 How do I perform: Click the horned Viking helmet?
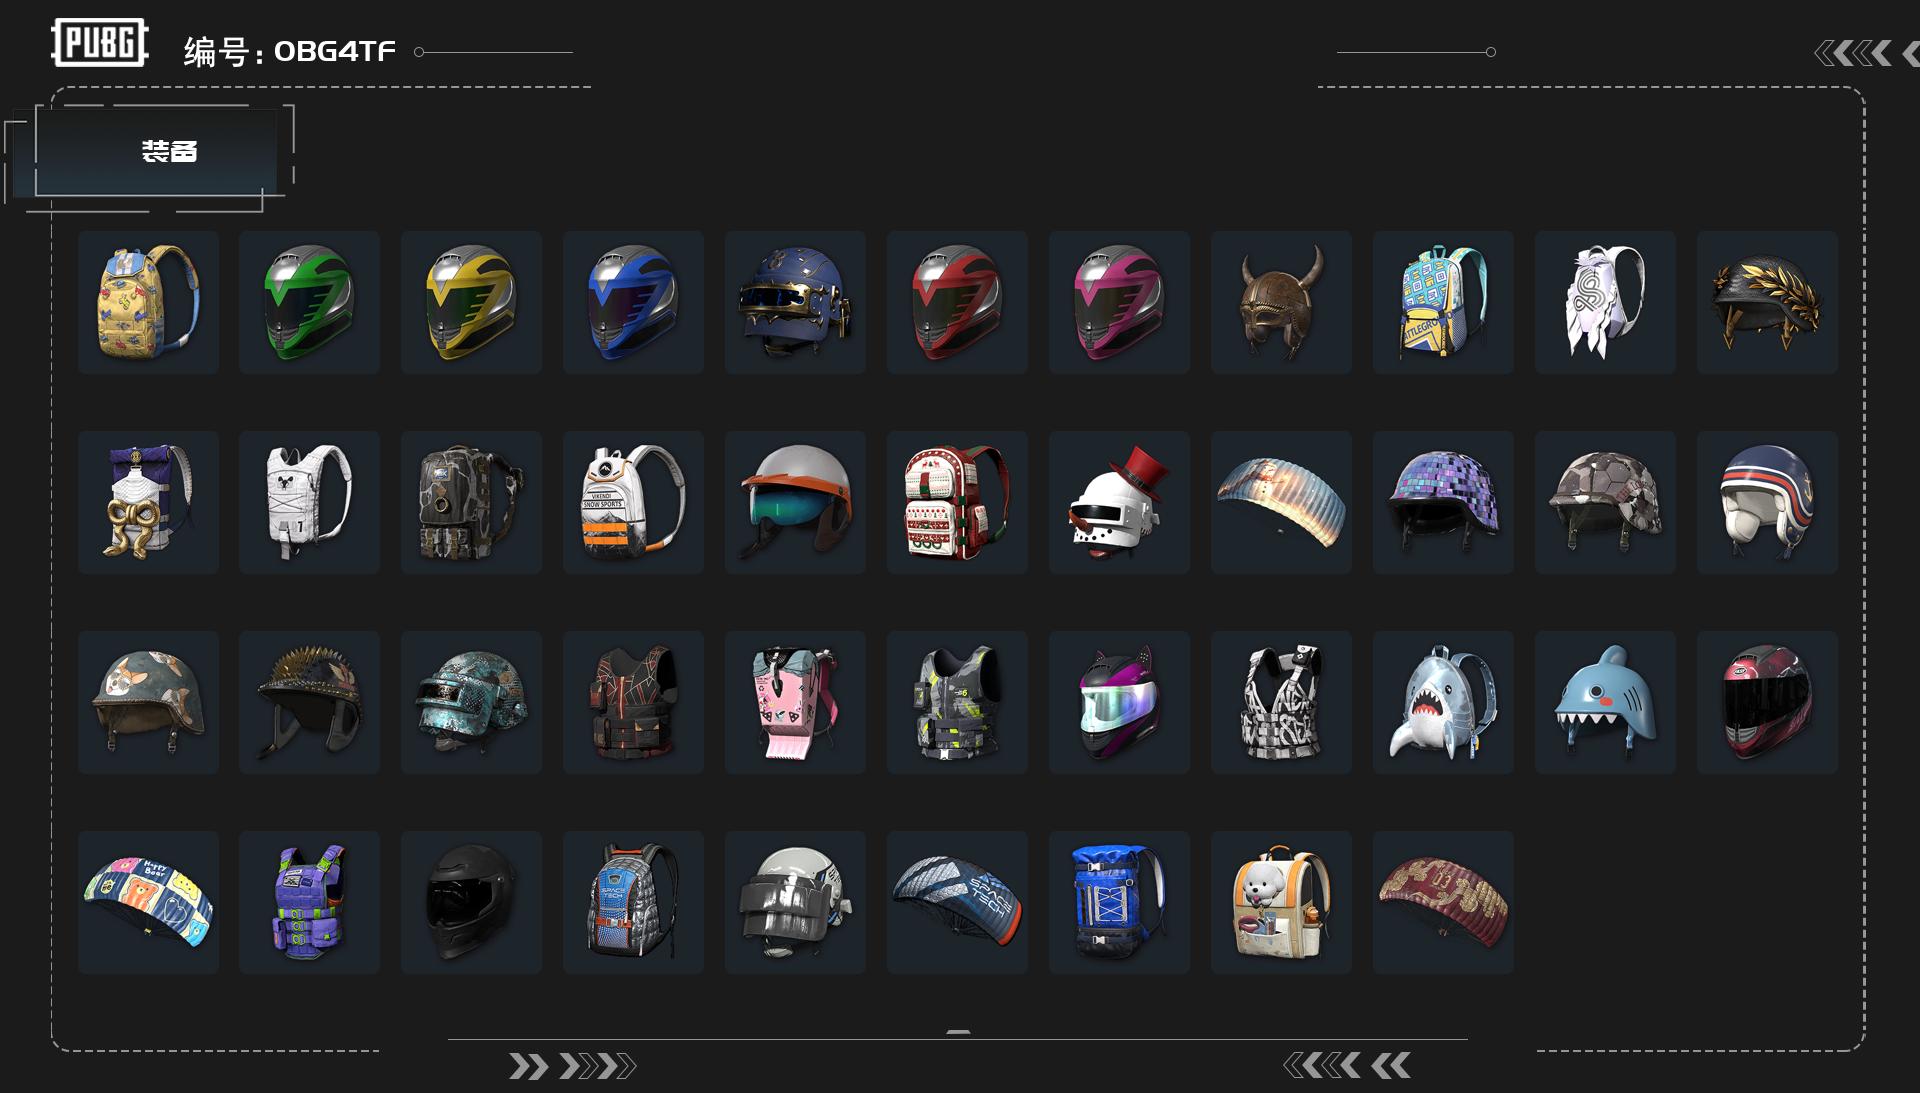click(x=1281, y=302)
